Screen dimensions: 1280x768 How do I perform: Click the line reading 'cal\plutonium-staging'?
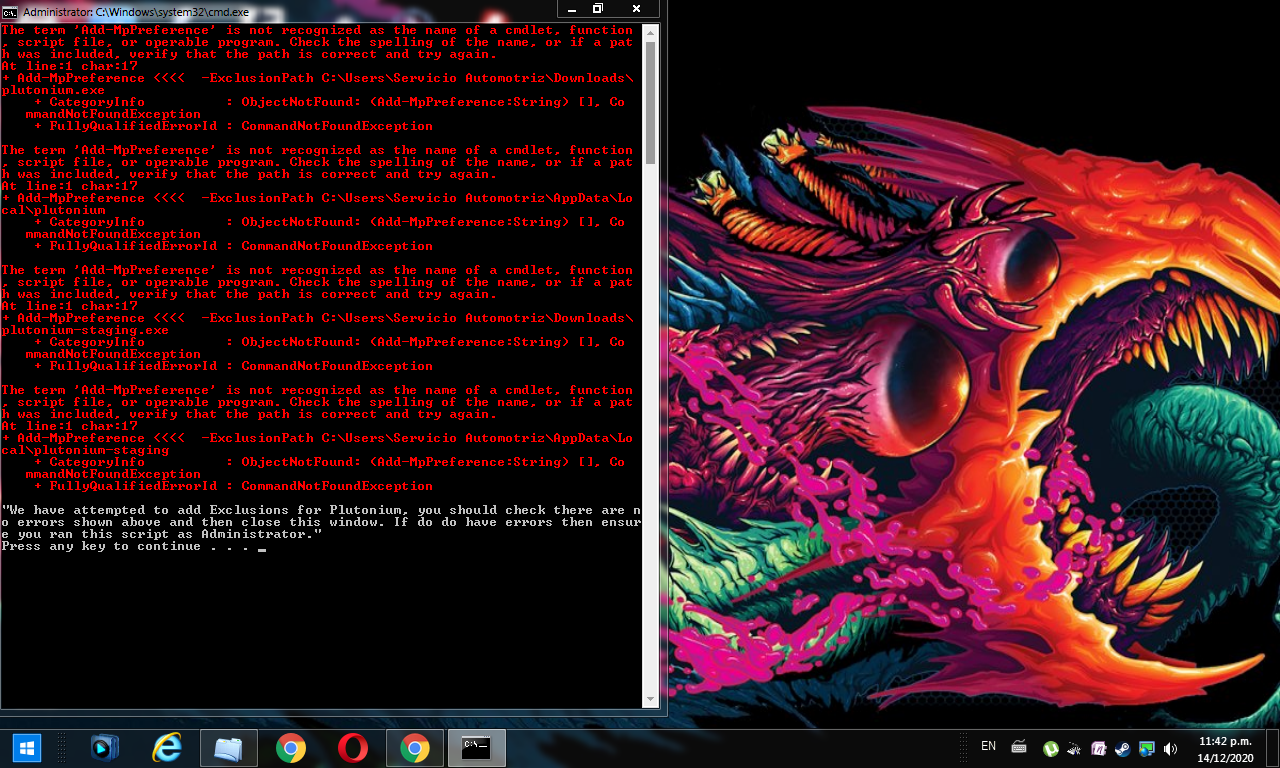tap(85, 450)
